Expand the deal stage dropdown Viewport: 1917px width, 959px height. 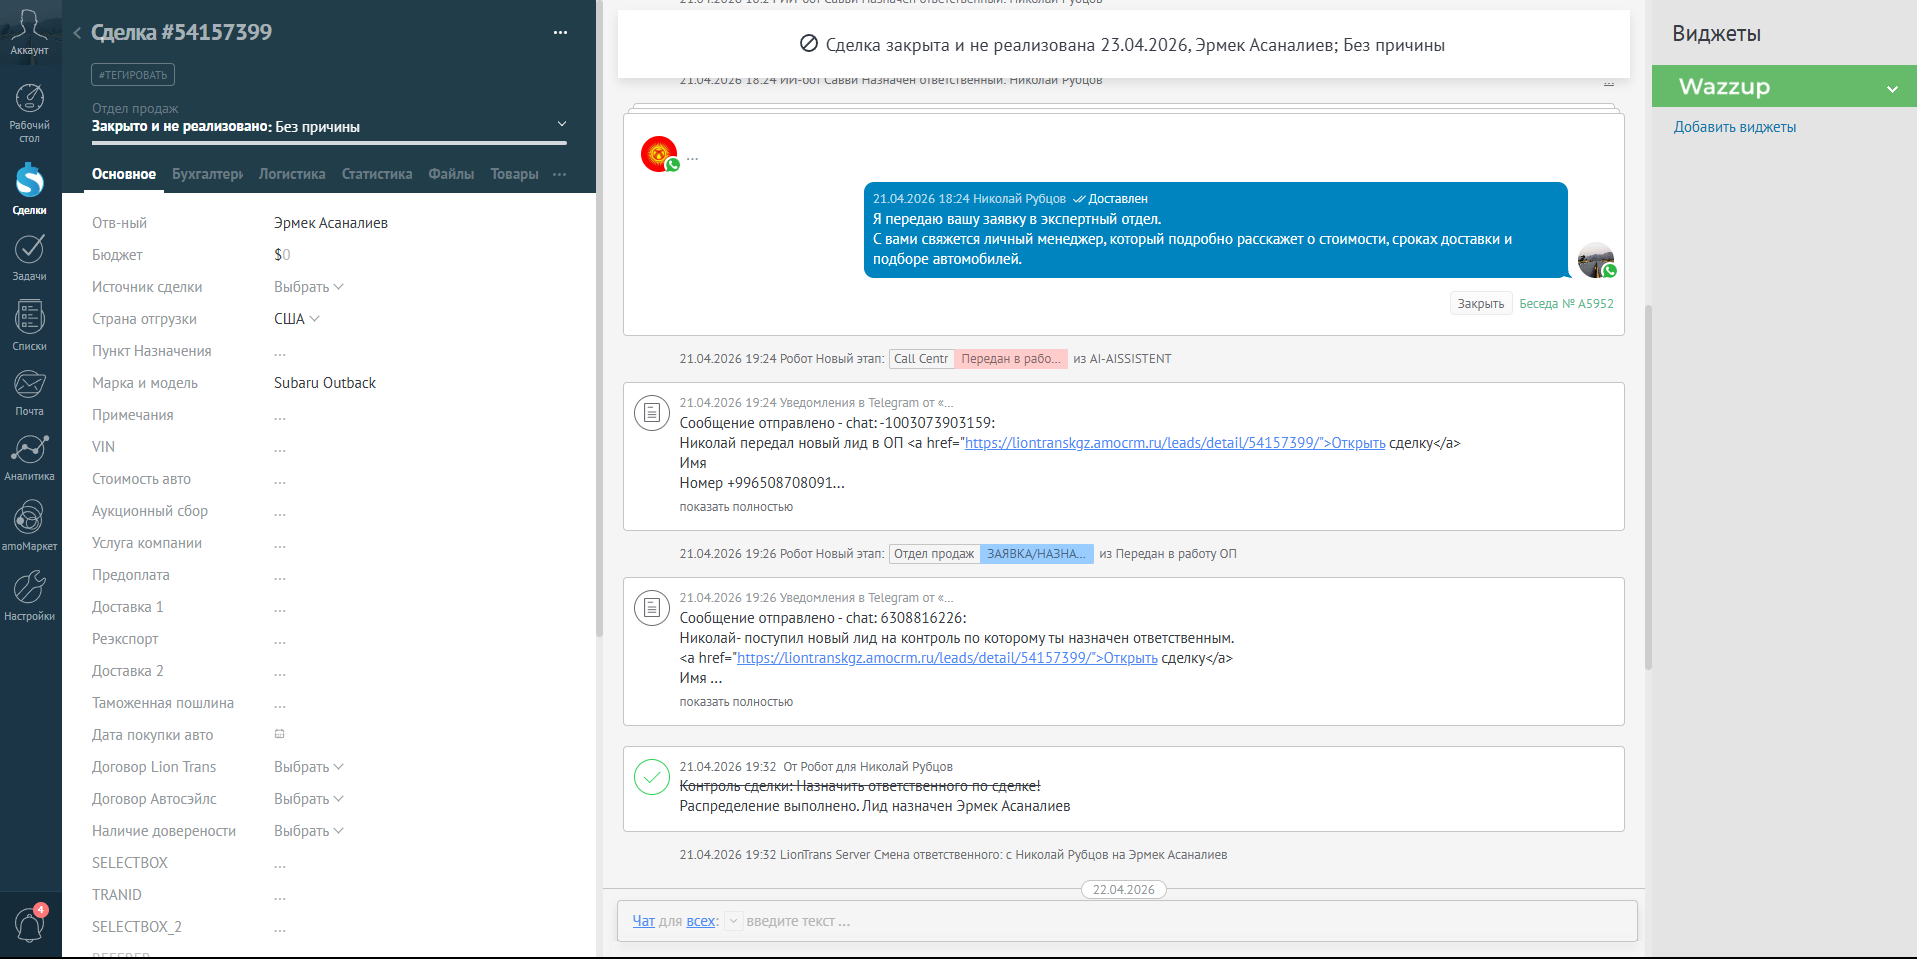point(562,124)
